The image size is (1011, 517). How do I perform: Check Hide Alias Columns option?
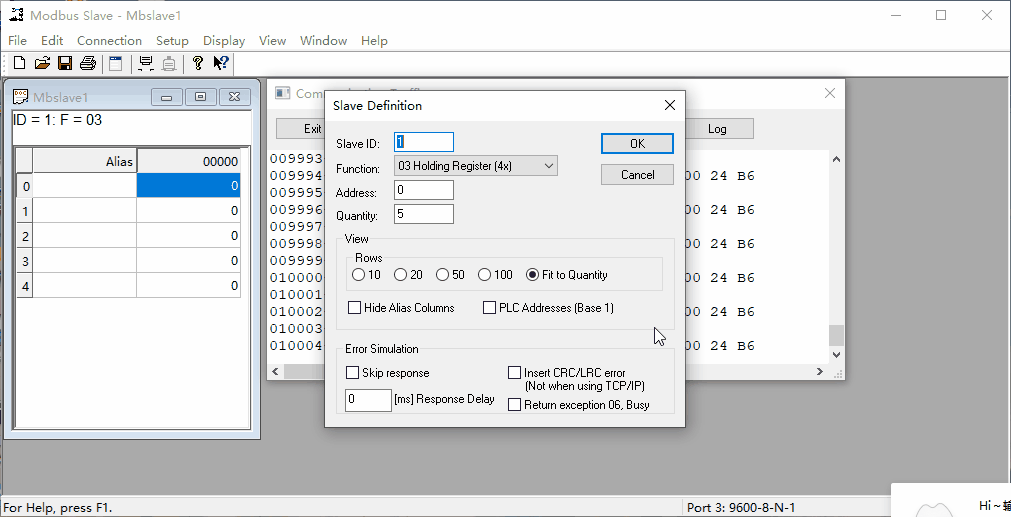[354, 307]
